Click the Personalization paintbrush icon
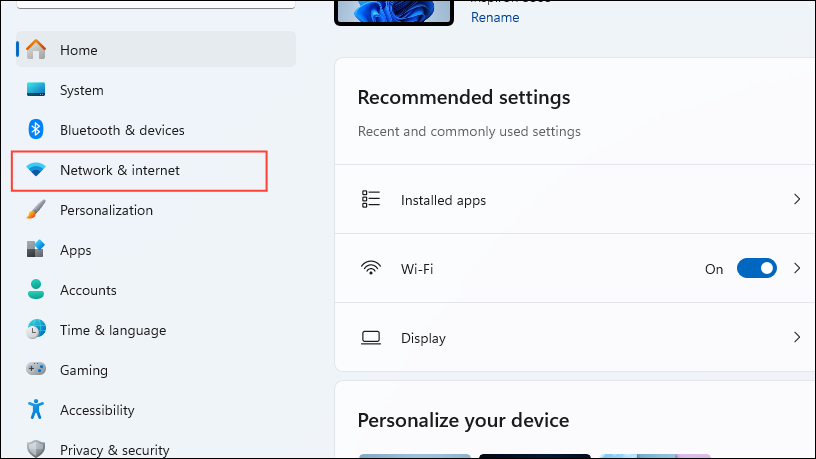The image size is (816, 459). click(x=36, y=210)
